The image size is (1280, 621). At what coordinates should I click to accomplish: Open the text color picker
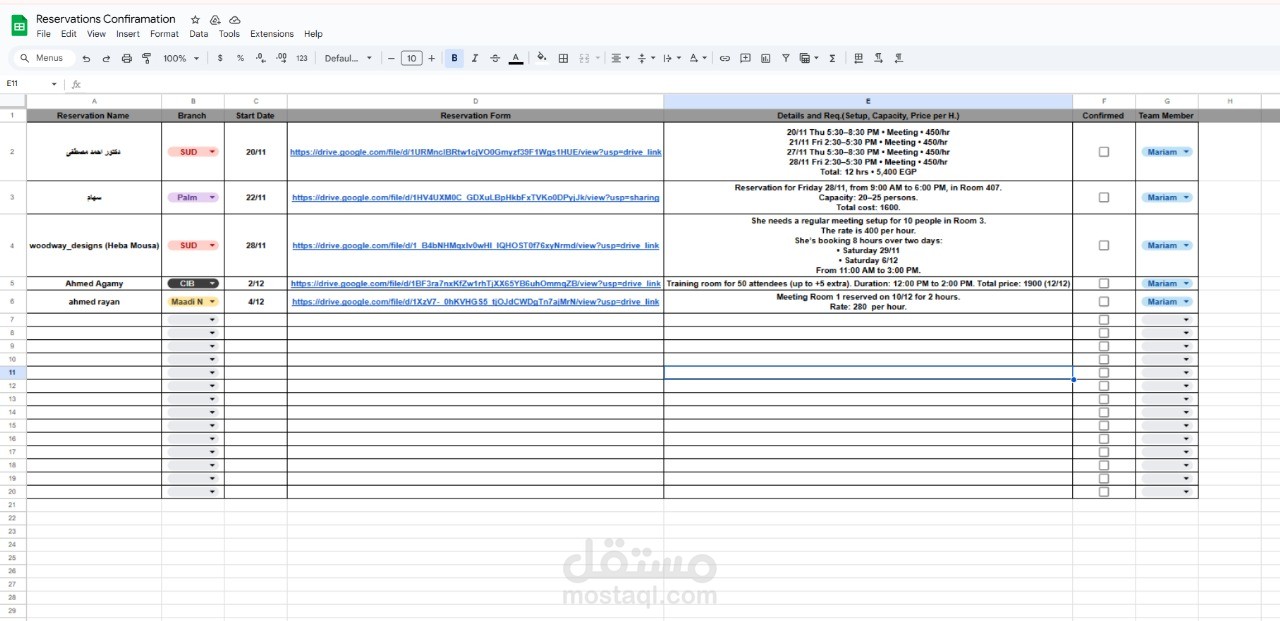515,58
